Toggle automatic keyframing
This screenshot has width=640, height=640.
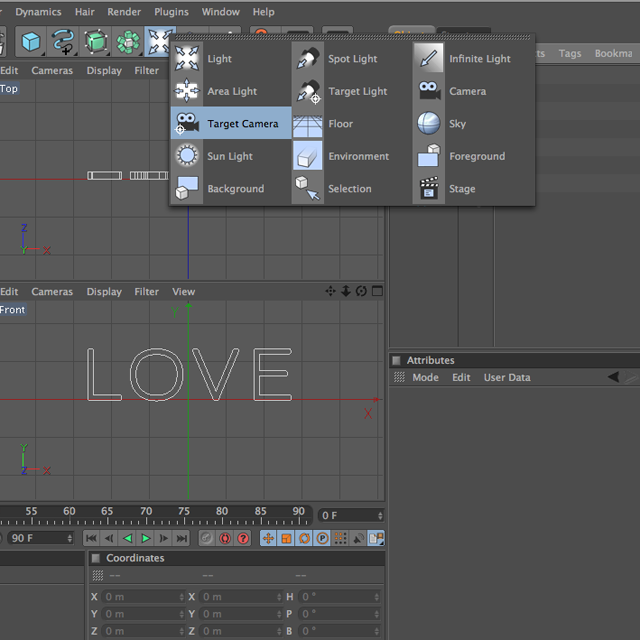point(225,538)
